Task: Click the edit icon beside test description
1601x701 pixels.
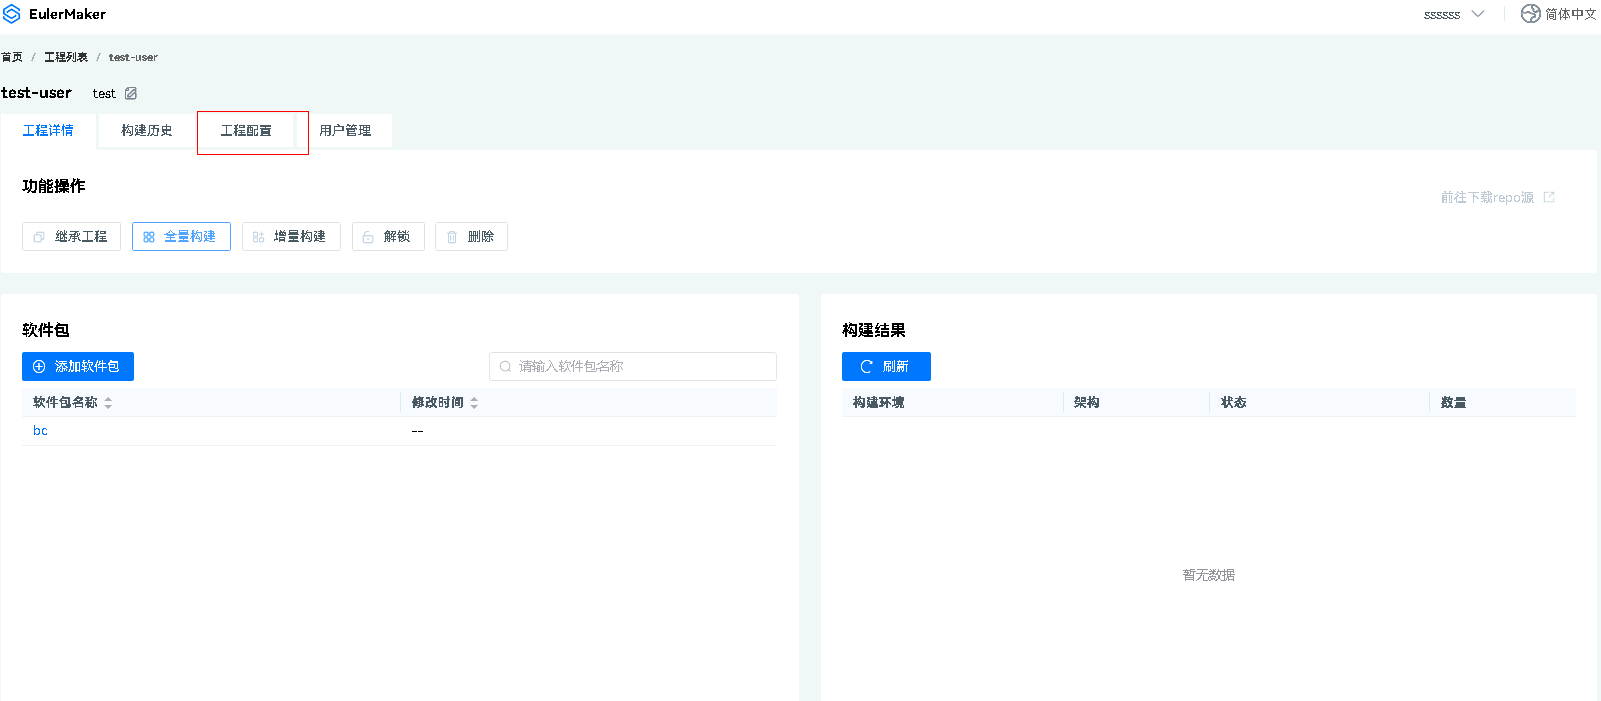Action: click(x=131, y=93)
